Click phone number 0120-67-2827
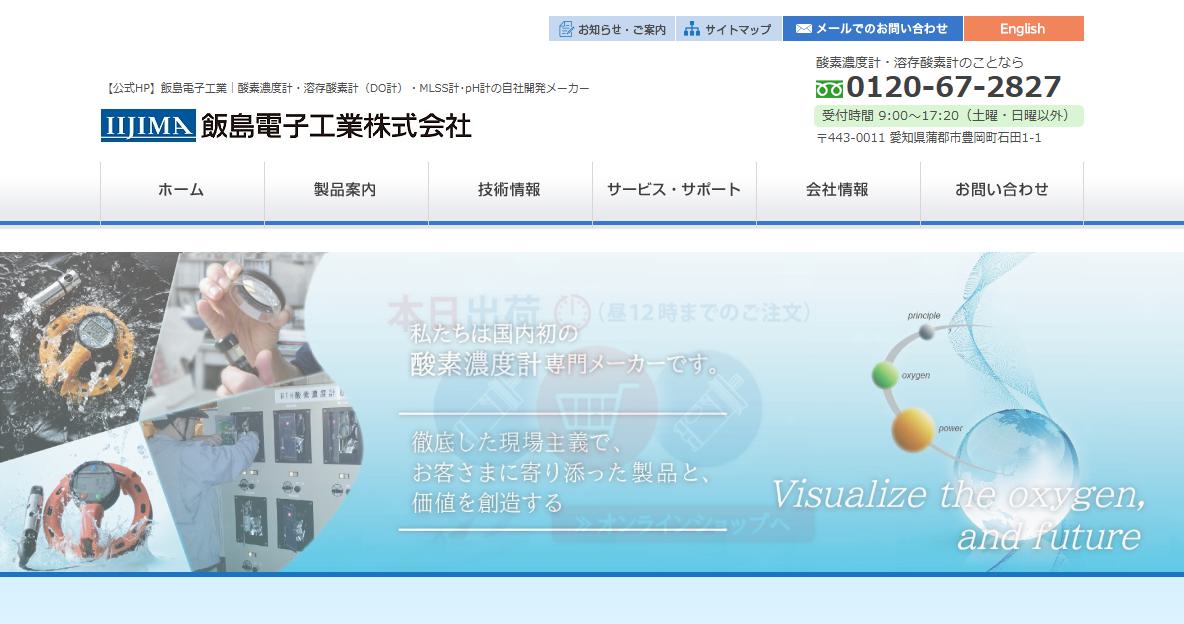The height and width of the screenshot is (624, 1184). (954, 88)
